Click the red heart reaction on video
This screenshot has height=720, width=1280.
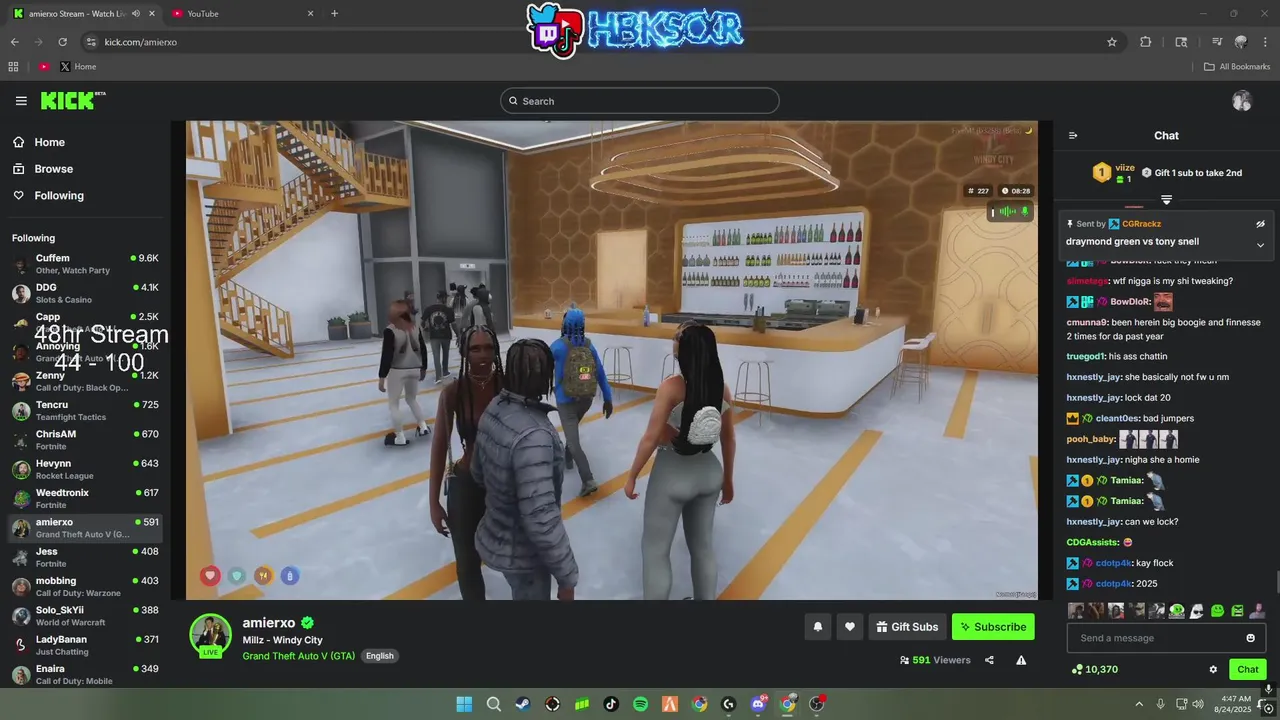210,575
